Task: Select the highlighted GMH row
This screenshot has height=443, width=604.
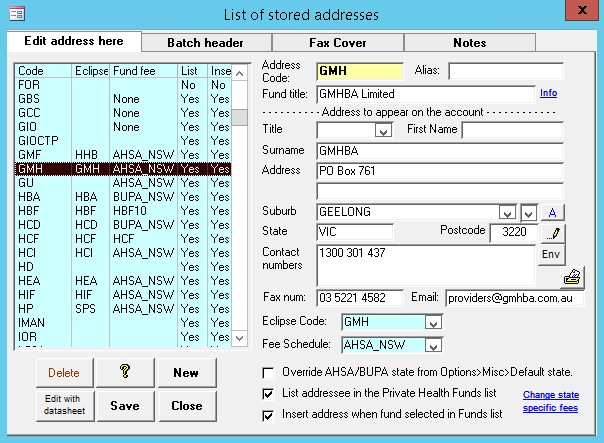Action: (123, 169)
